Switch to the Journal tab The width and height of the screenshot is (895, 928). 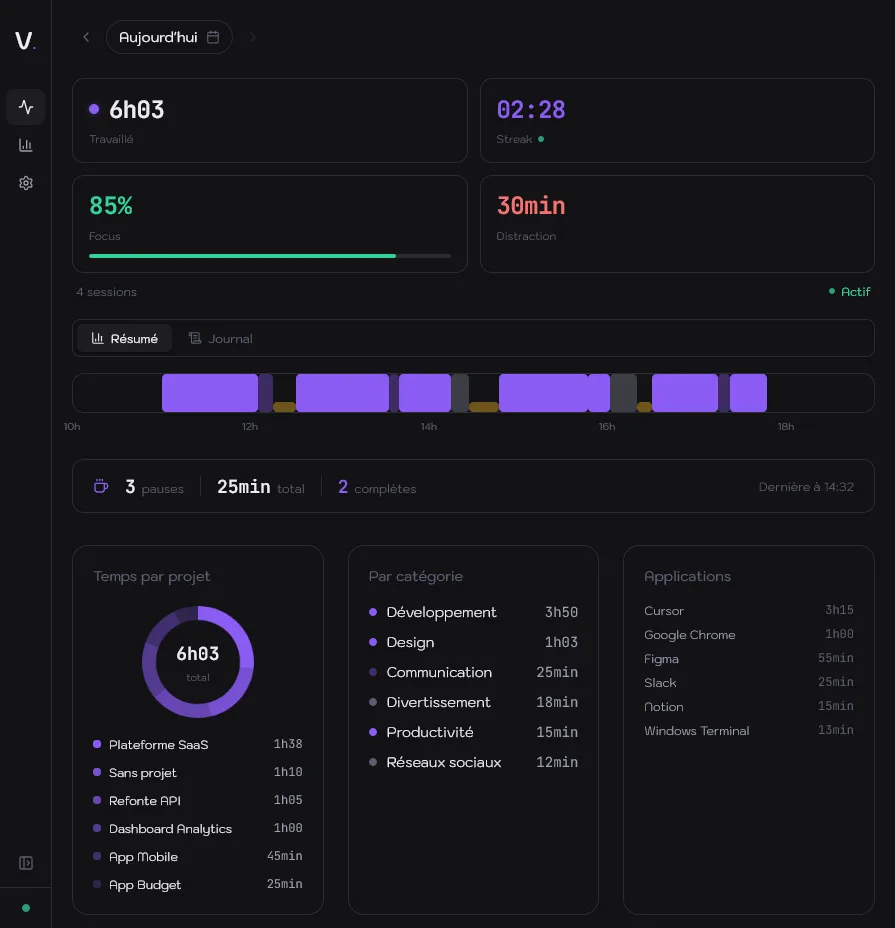tap(221, 339)
